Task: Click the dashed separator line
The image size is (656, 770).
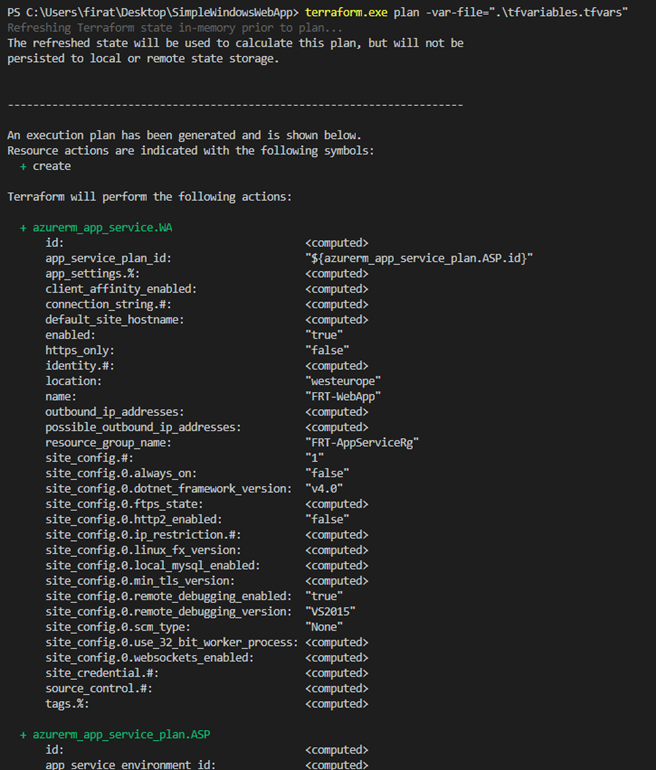Action: (235, 104)
